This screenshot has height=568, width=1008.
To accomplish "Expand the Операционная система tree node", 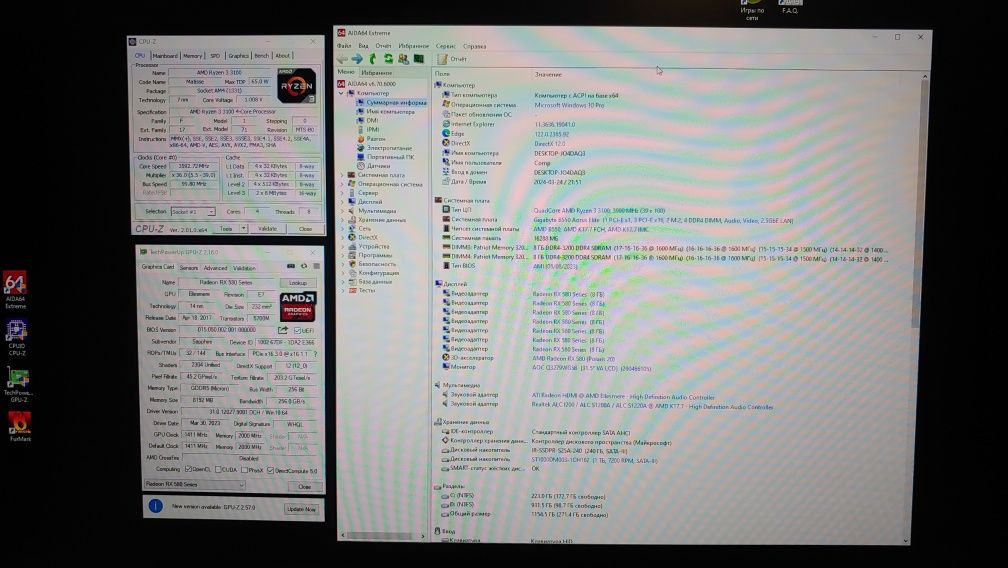I will click(341, 184).
